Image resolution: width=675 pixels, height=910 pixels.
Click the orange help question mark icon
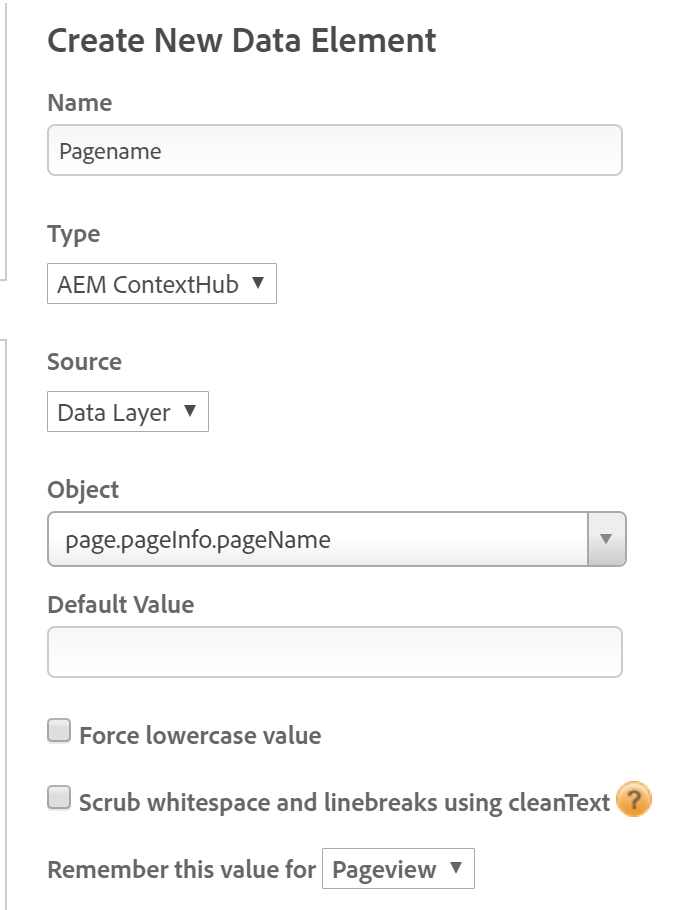point(634,800)
